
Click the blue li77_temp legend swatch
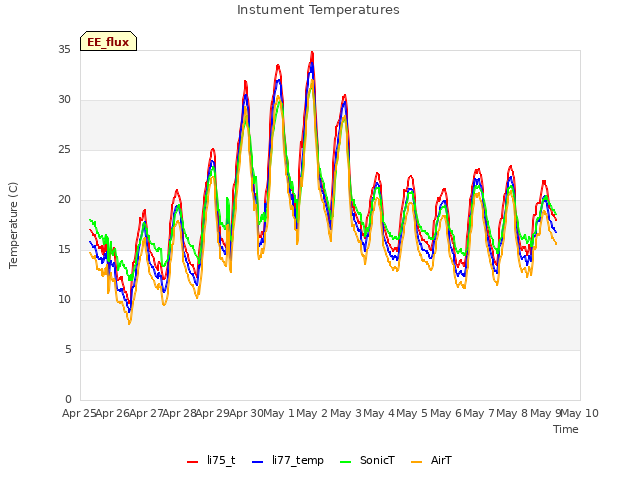coord(258,462)
